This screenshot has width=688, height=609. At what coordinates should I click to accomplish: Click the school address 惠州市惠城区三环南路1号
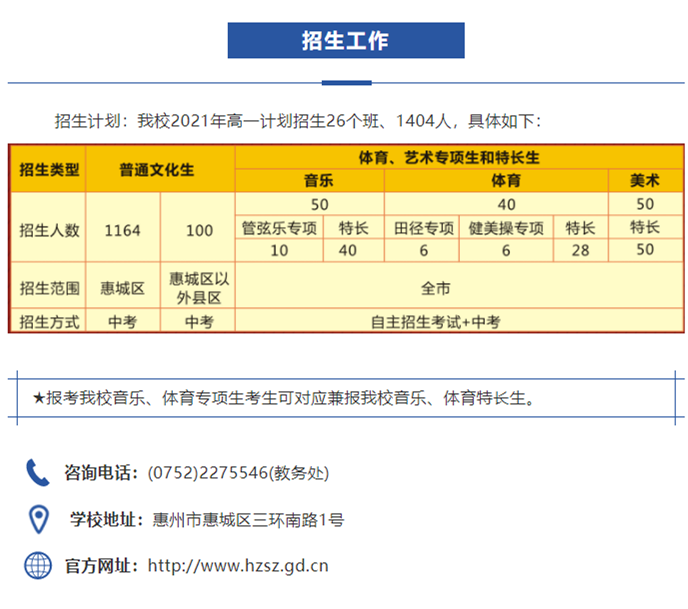(248, 520)
